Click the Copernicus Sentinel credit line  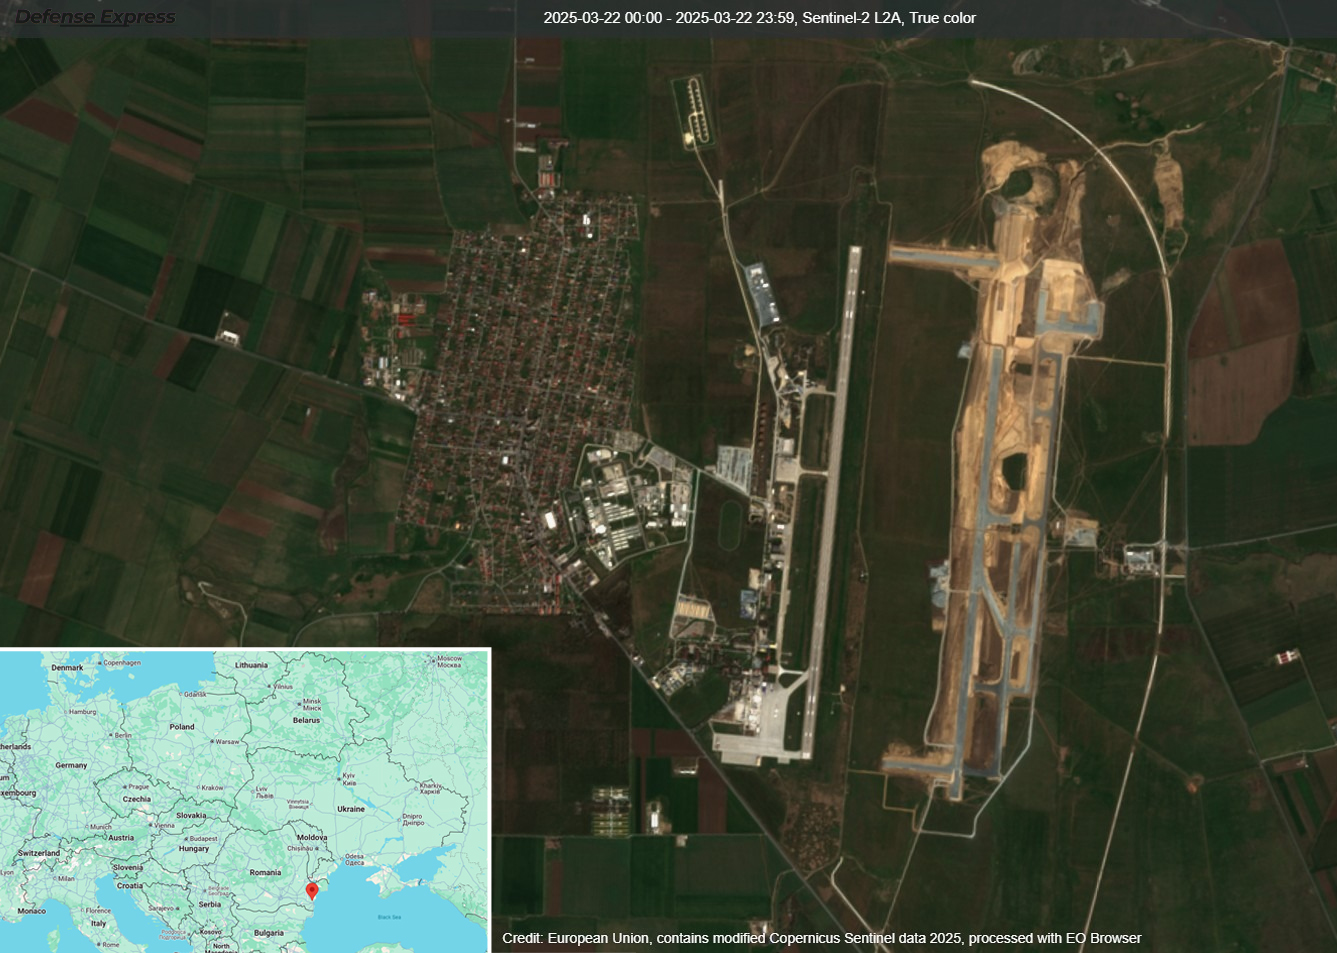click(822, 938)
